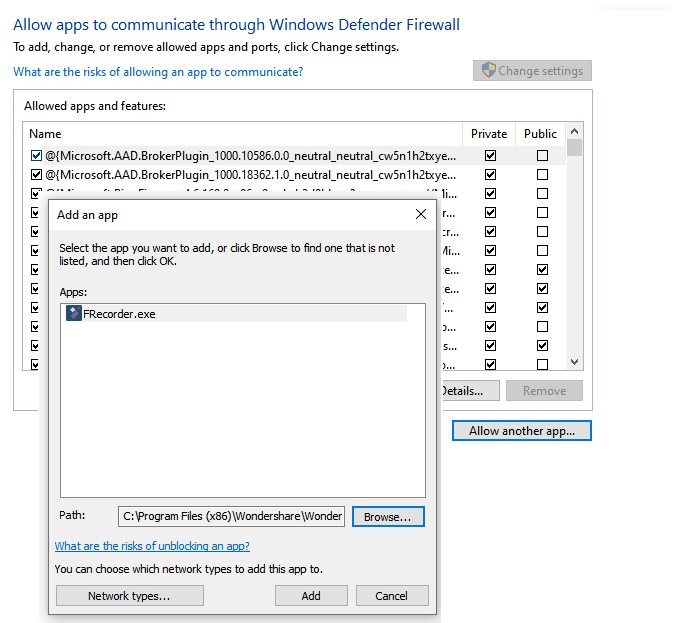This screenshot has height=623, width=700.
Task: Click the Path input field
Action: click(x=231, y=516)
